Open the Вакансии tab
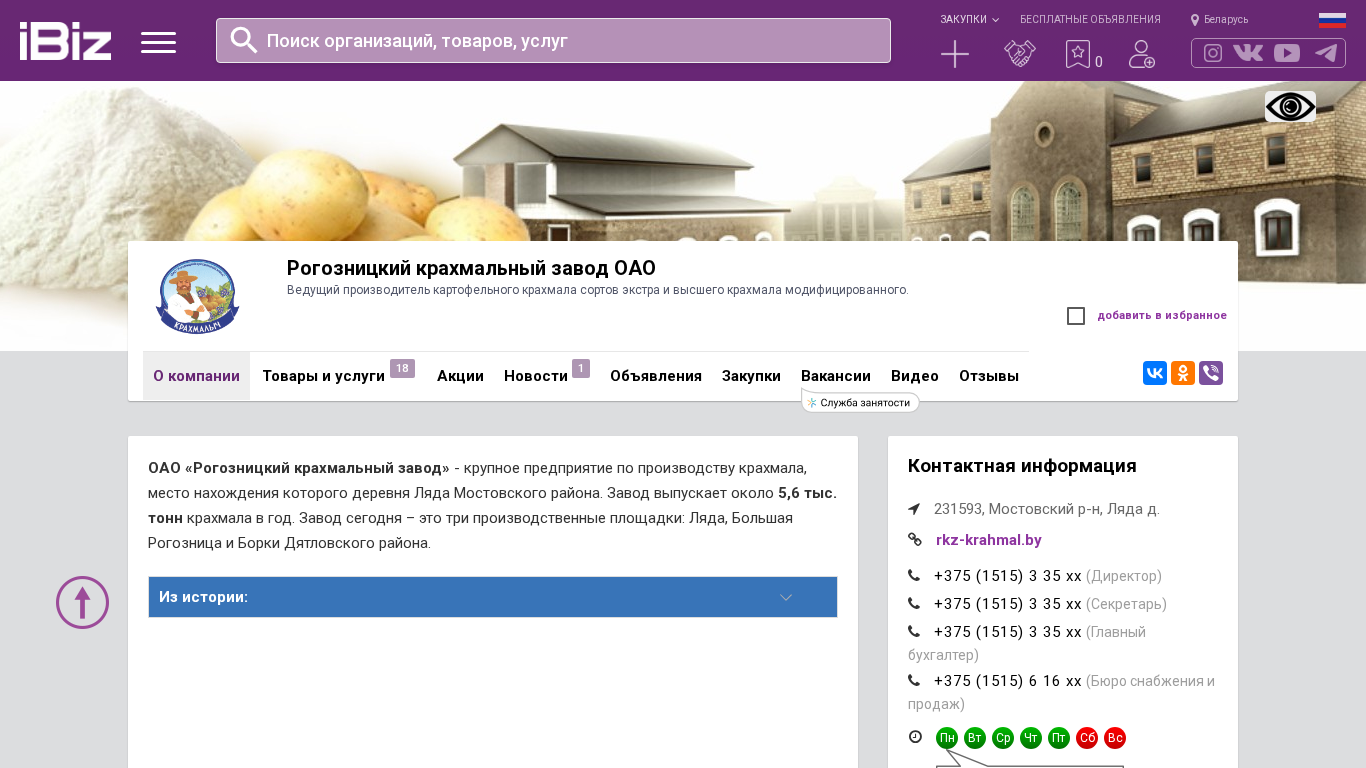 pos(836,376)
